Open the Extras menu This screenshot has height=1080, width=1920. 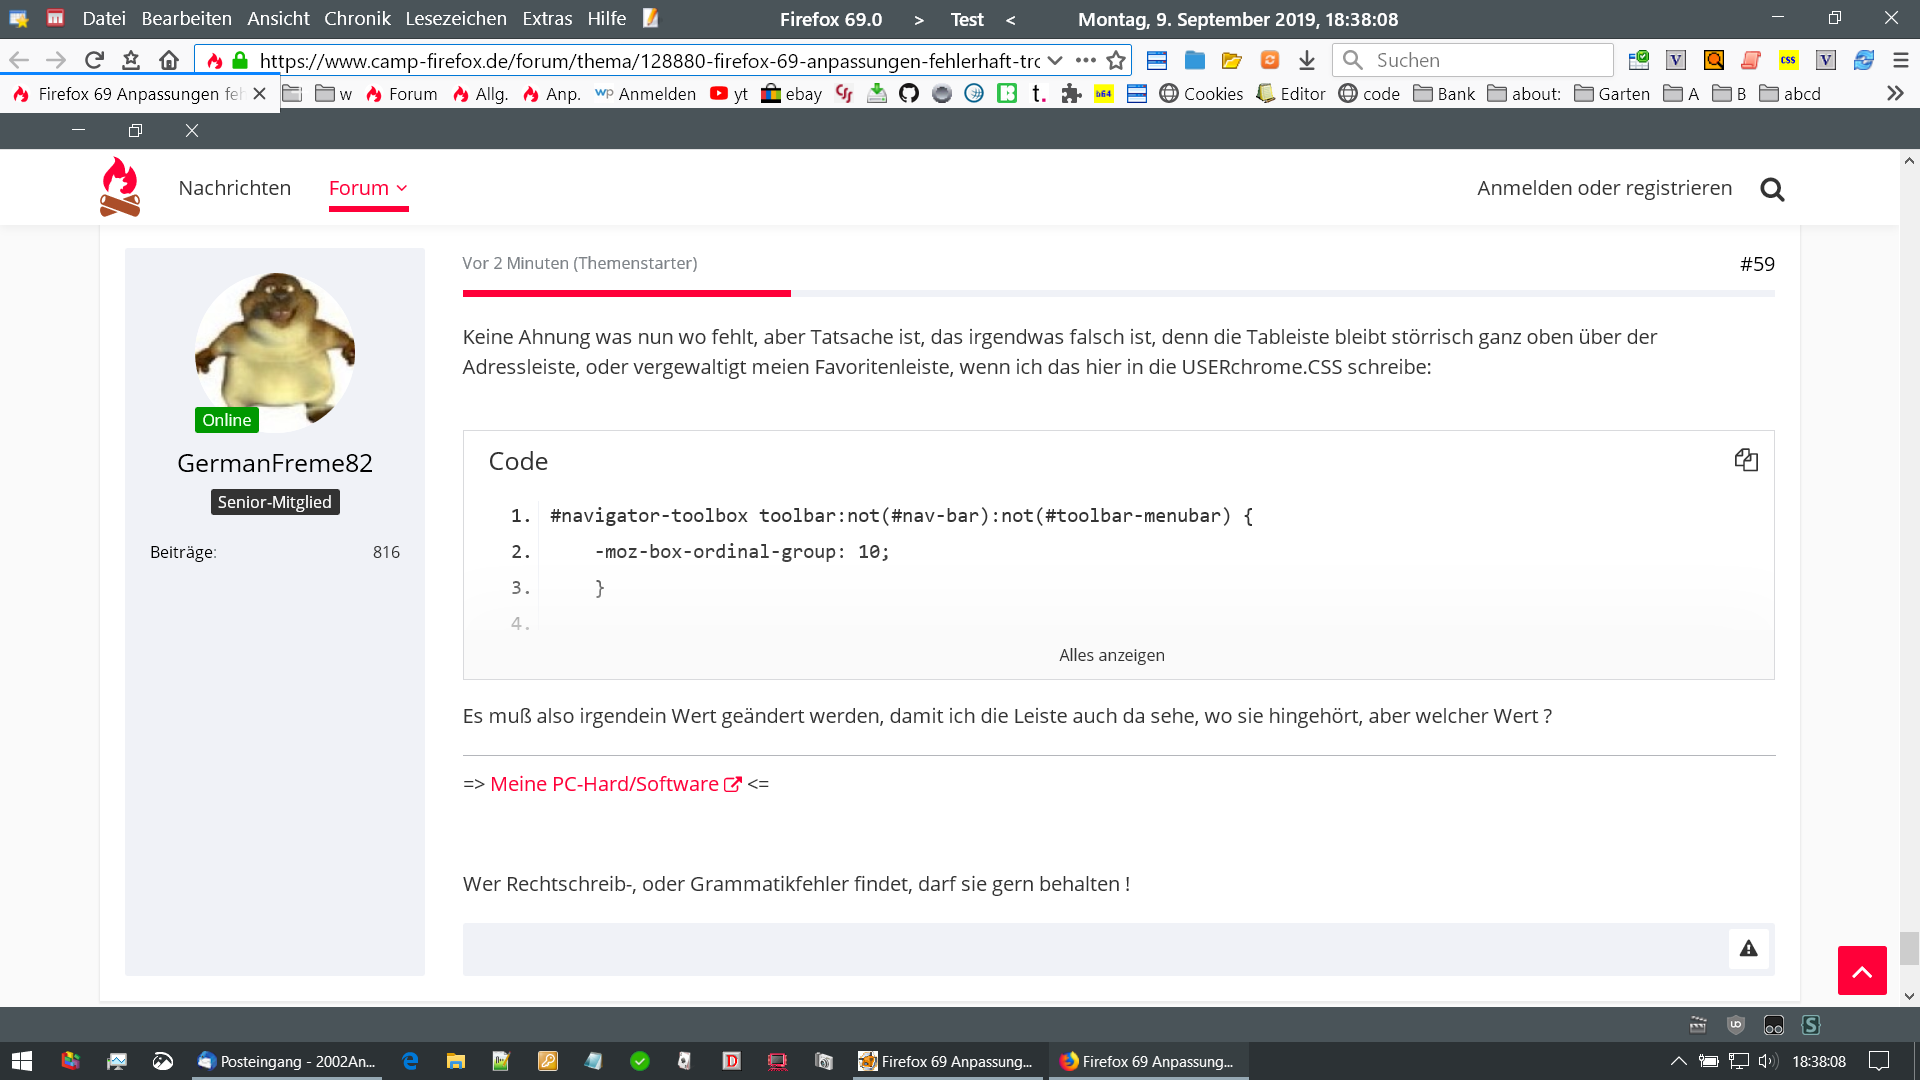pos(547,19)
